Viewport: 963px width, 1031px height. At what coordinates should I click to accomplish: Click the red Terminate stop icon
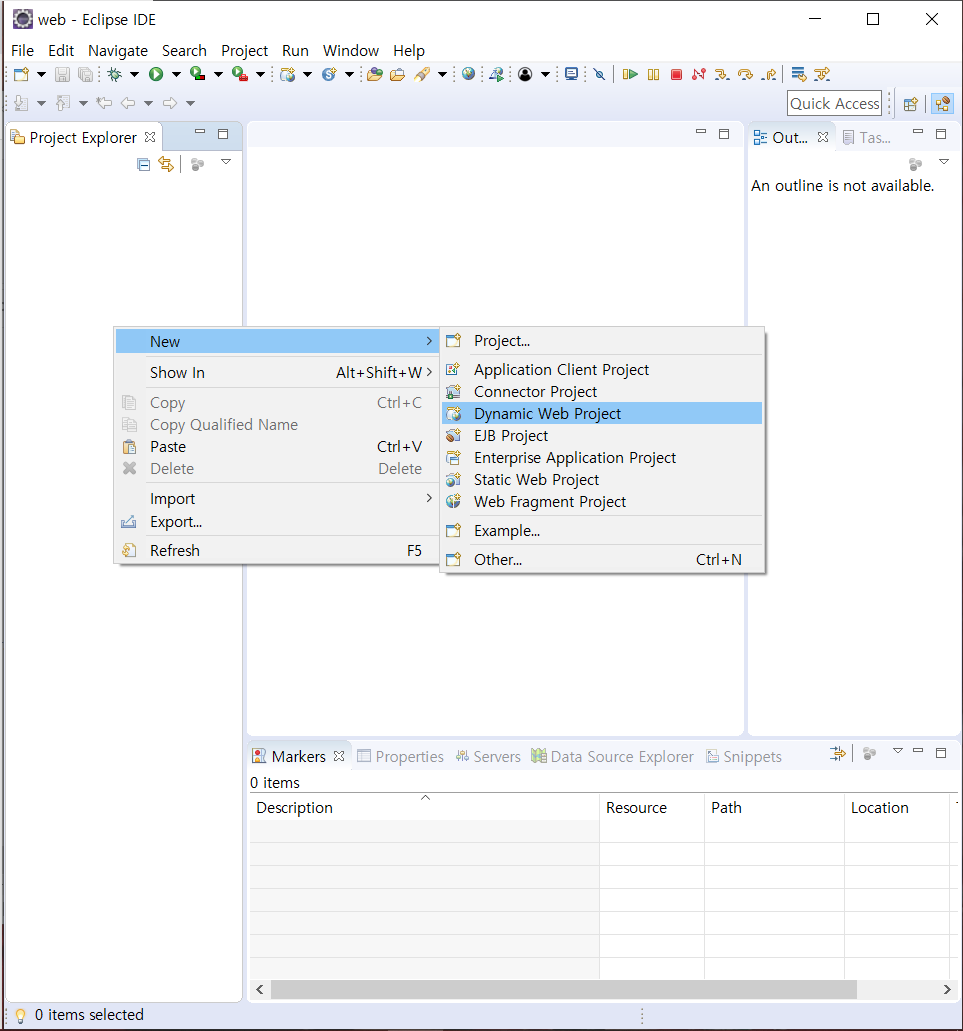[676, 74]
